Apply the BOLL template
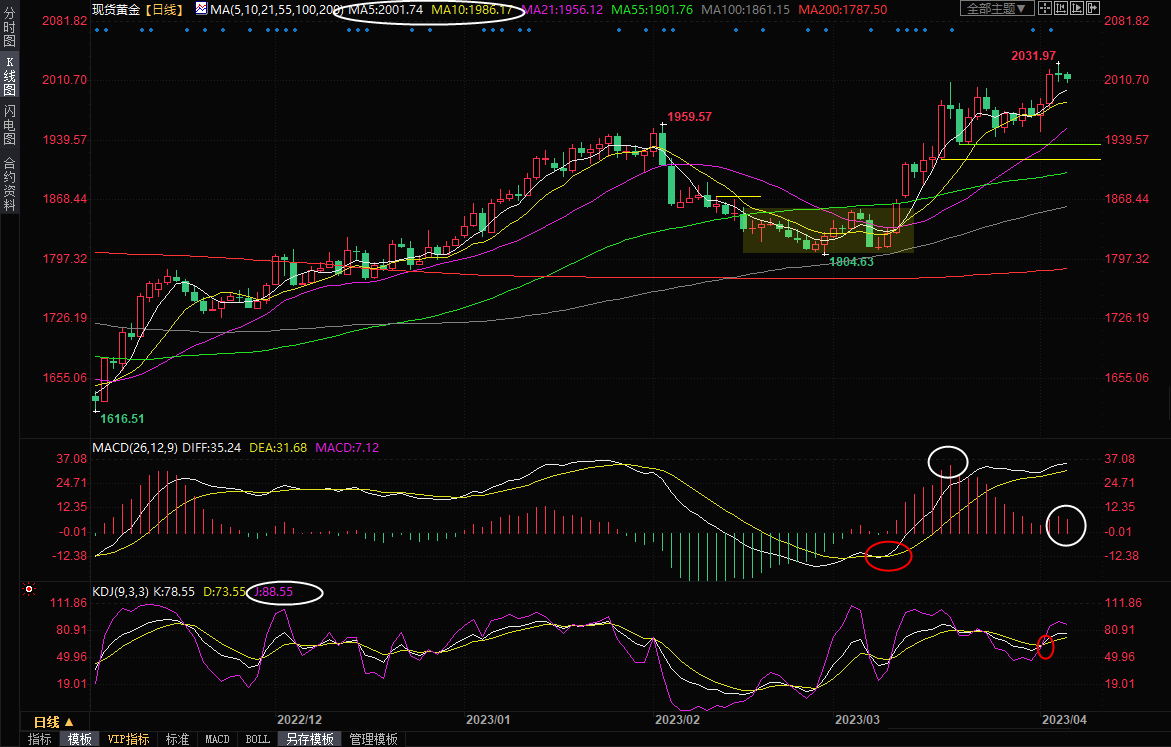The width and height of the screenshot is (1171, 747). [257, 740]
